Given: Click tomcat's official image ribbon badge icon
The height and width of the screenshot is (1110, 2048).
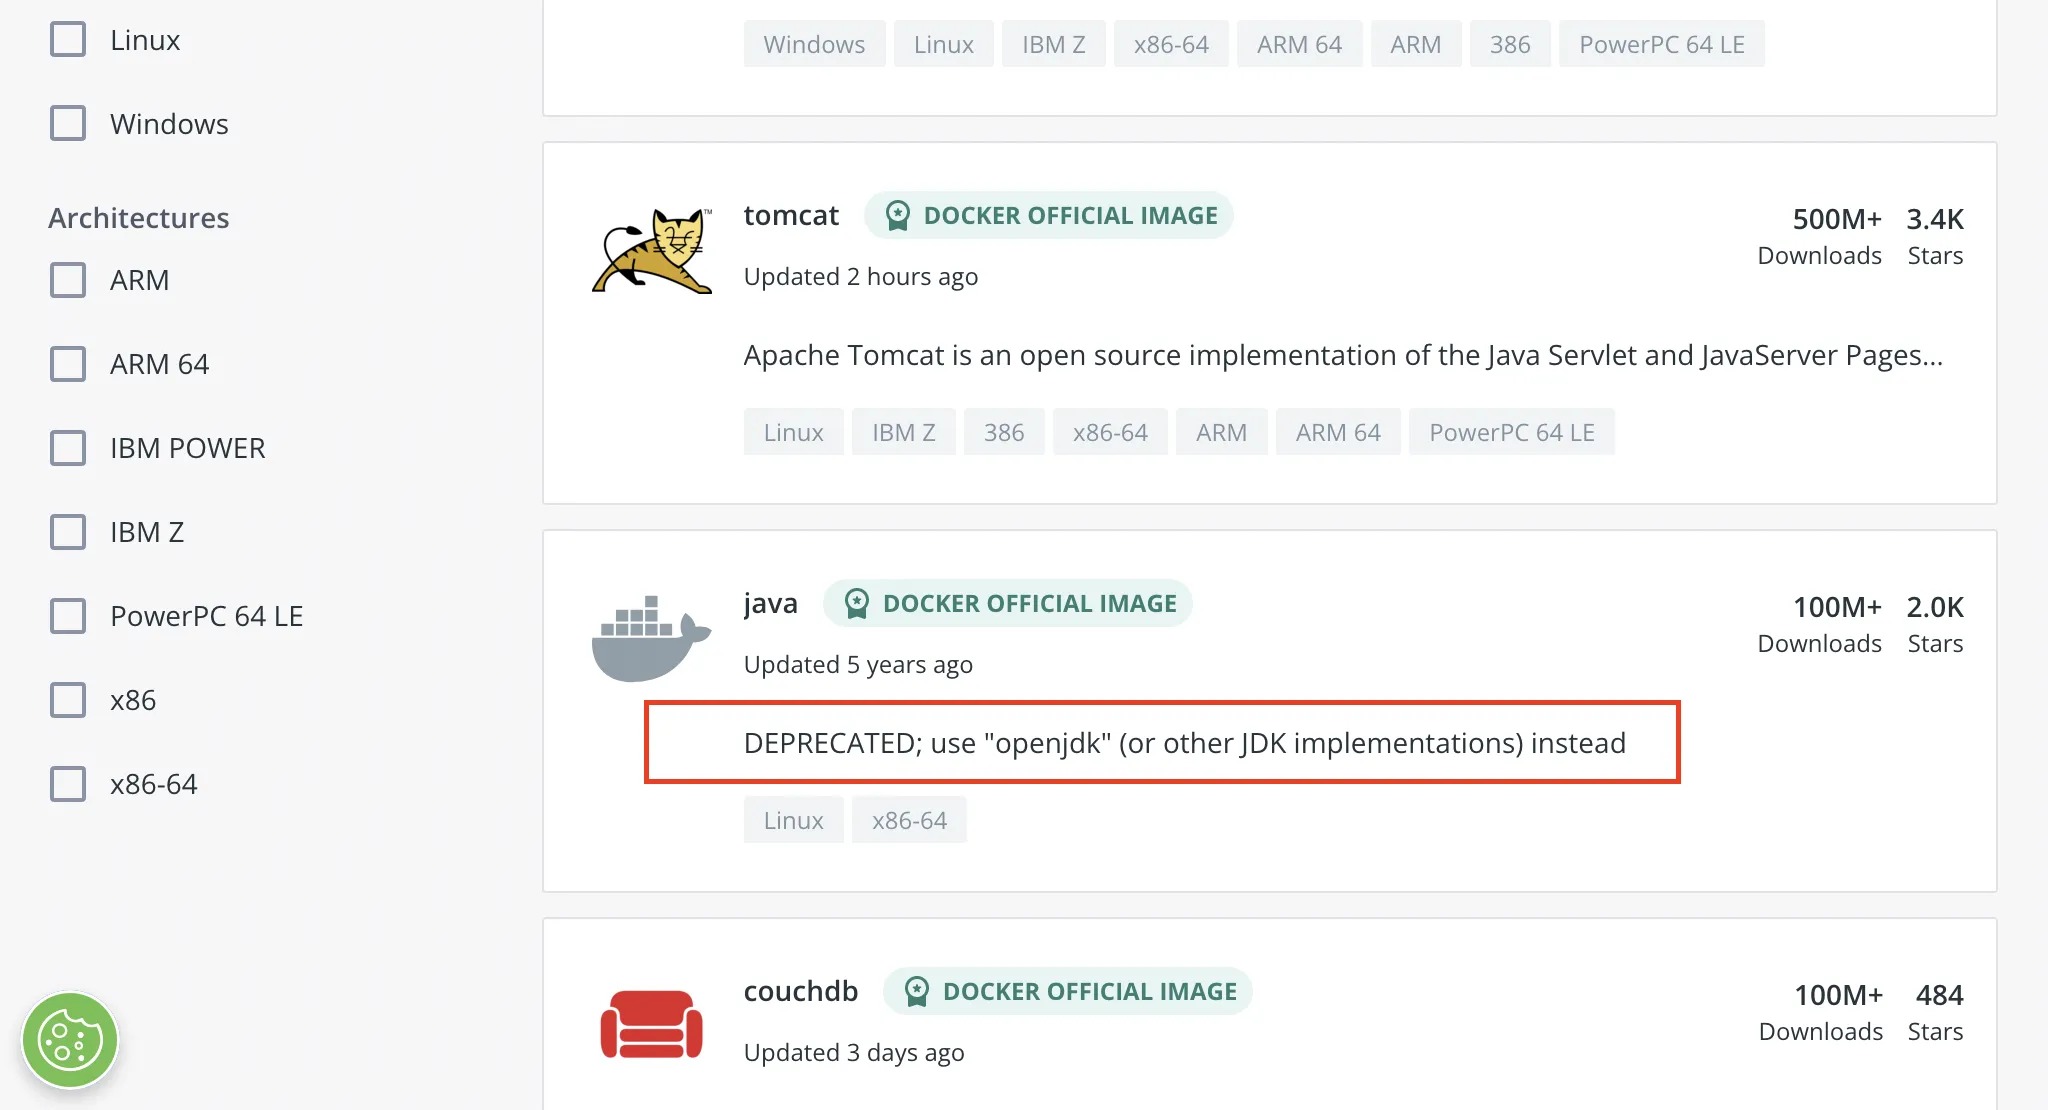Looking at the screenshot, I should click(x=898, y=216).
